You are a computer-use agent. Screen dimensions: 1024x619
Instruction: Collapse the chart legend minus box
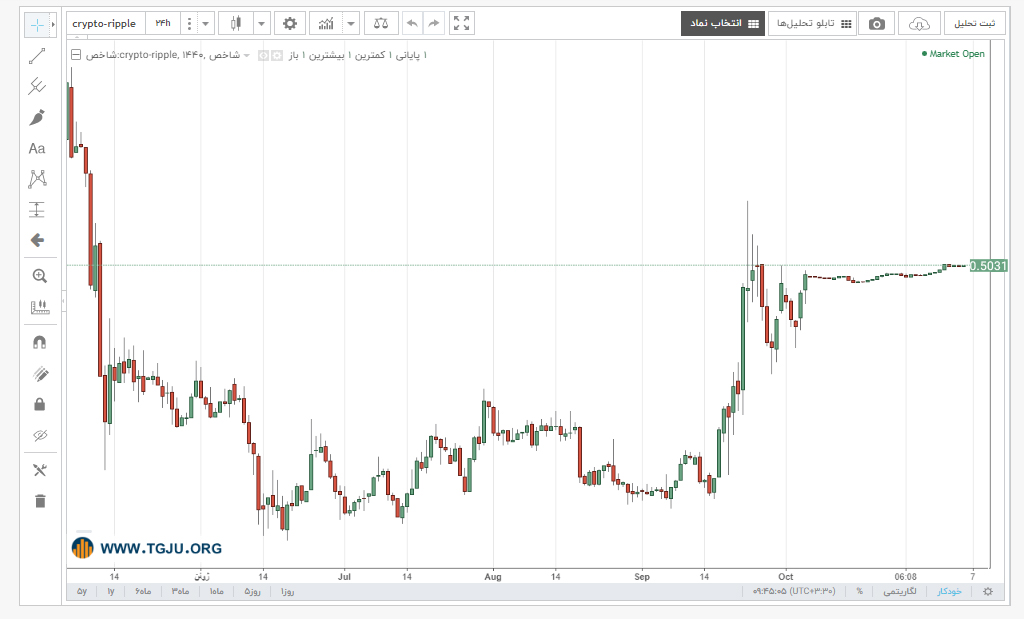[76, 55]
